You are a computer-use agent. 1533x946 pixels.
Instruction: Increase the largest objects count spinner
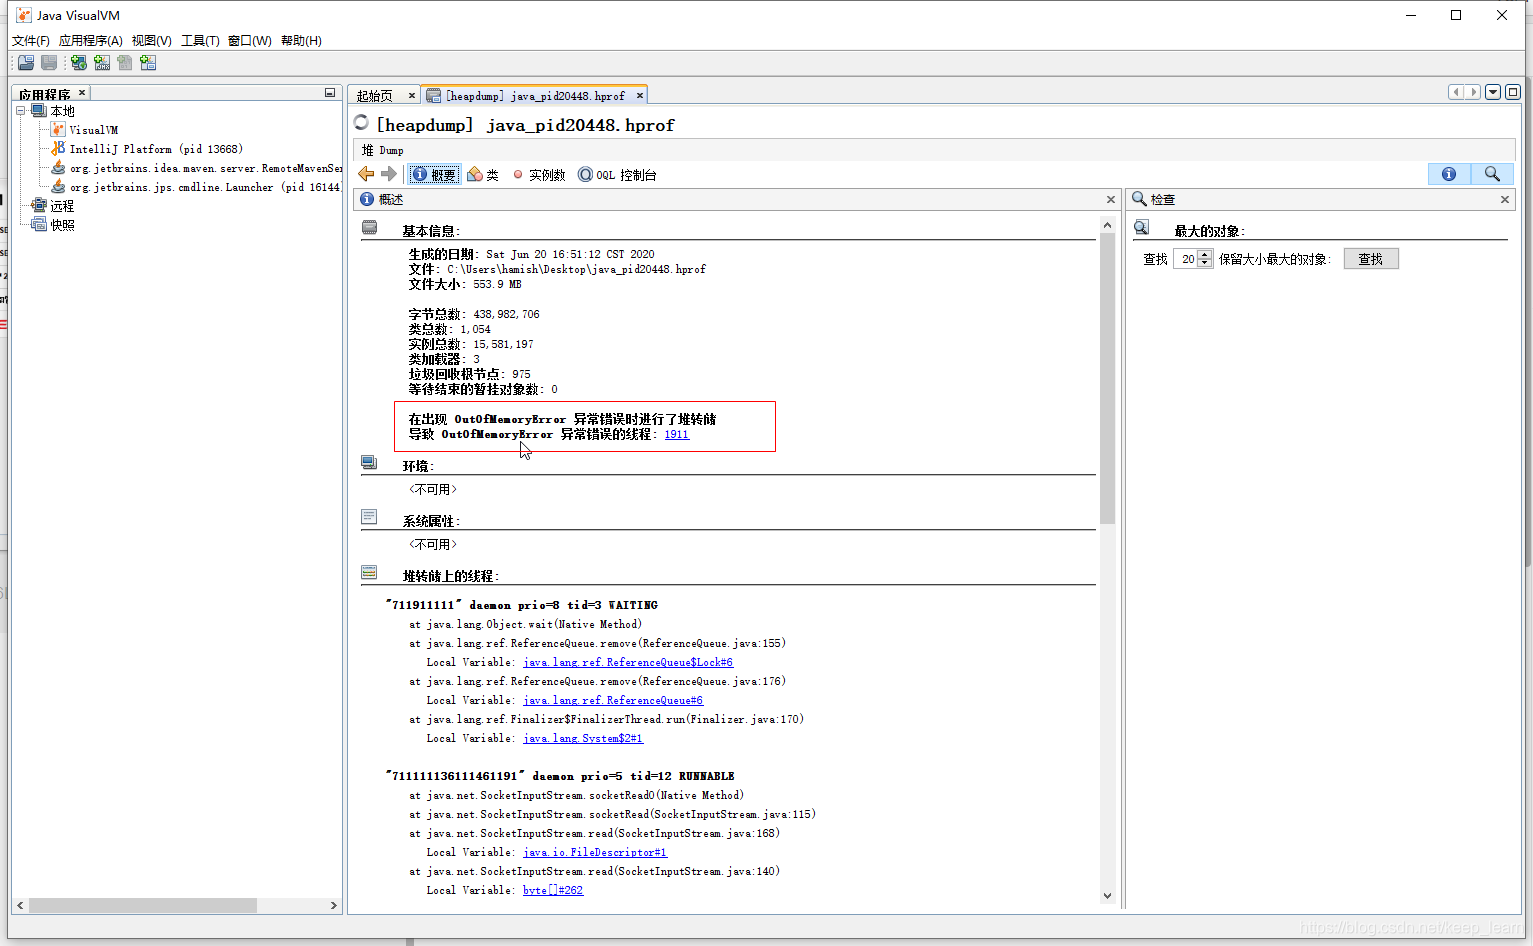1205,254
